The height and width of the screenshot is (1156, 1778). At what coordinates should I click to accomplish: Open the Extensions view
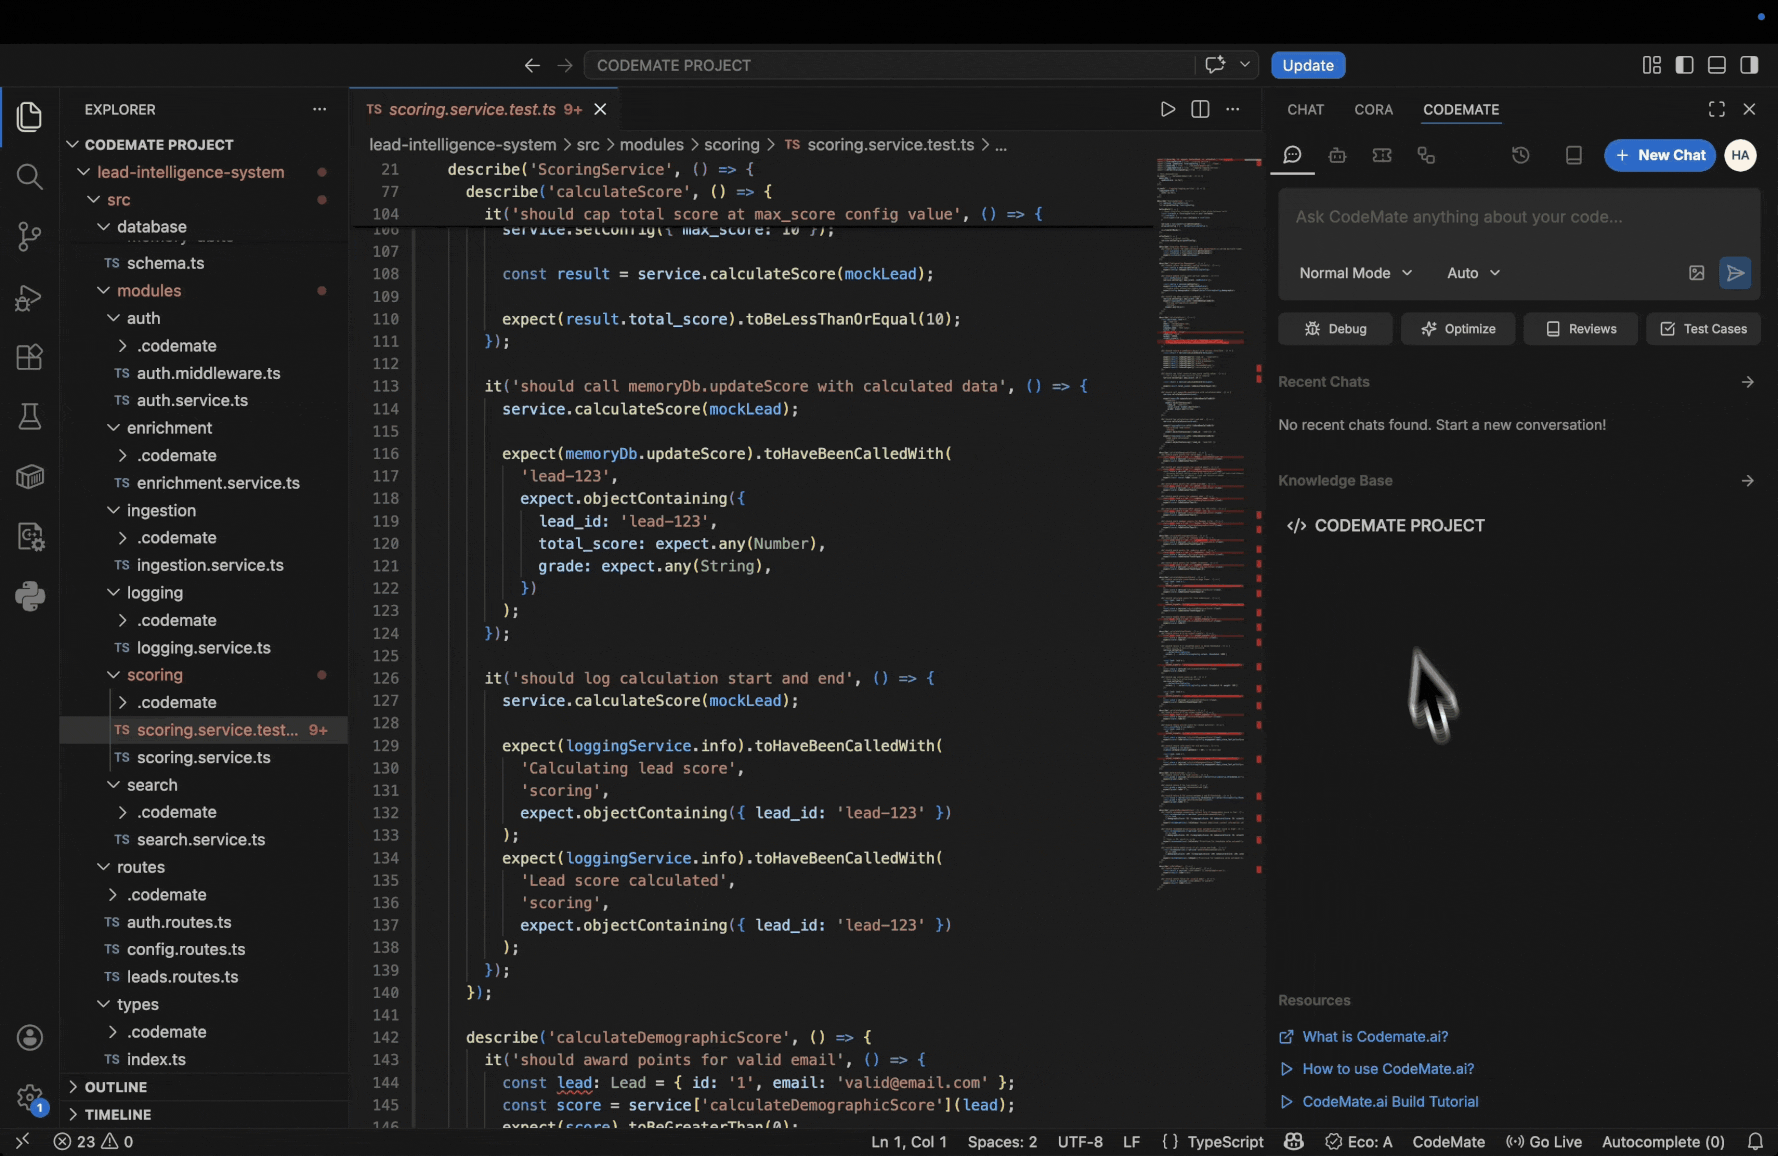30,357
